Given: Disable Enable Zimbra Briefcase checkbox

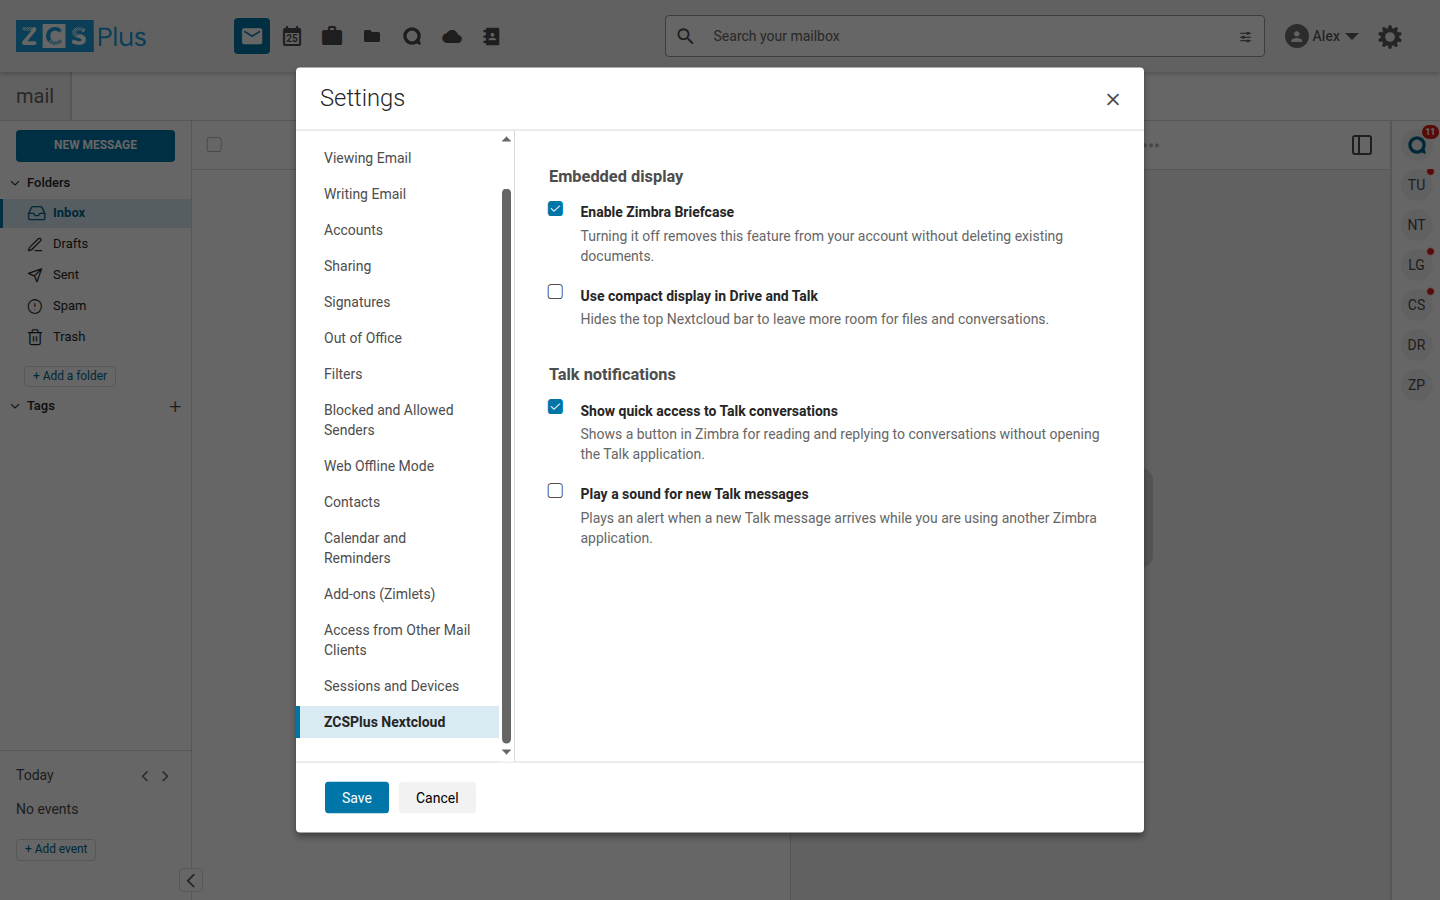Looking at the screenshot, I should (x=556, y=209).
